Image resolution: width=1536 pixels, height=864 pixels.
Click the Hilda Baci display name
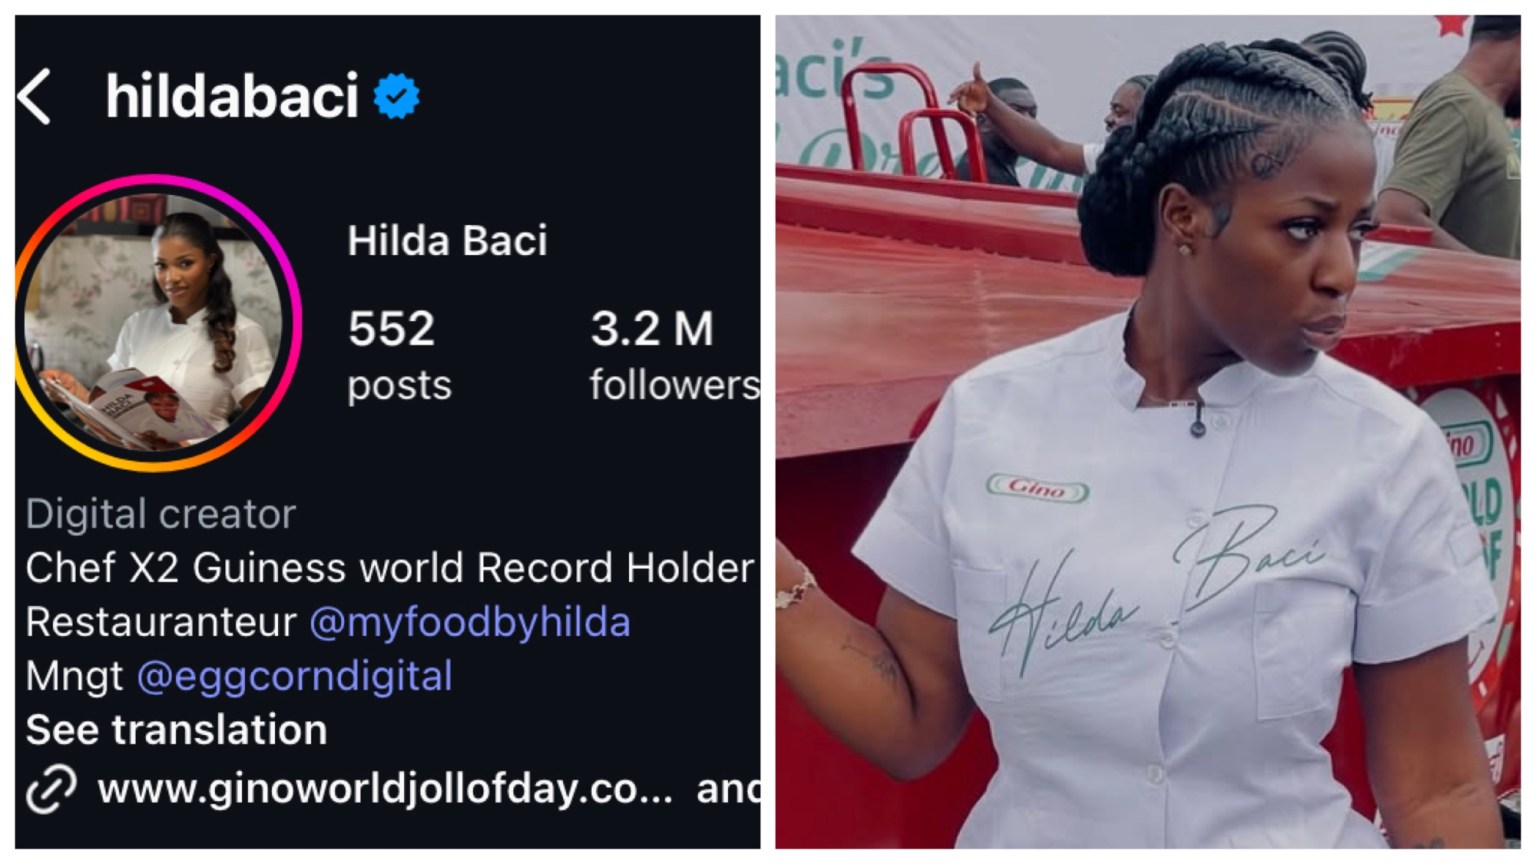[x=447, y=241]
